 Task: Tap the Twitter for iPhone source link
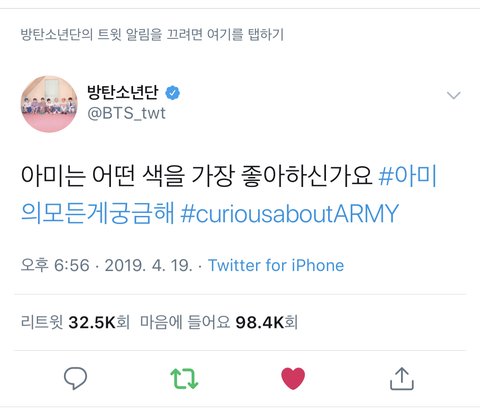[276, 266]
